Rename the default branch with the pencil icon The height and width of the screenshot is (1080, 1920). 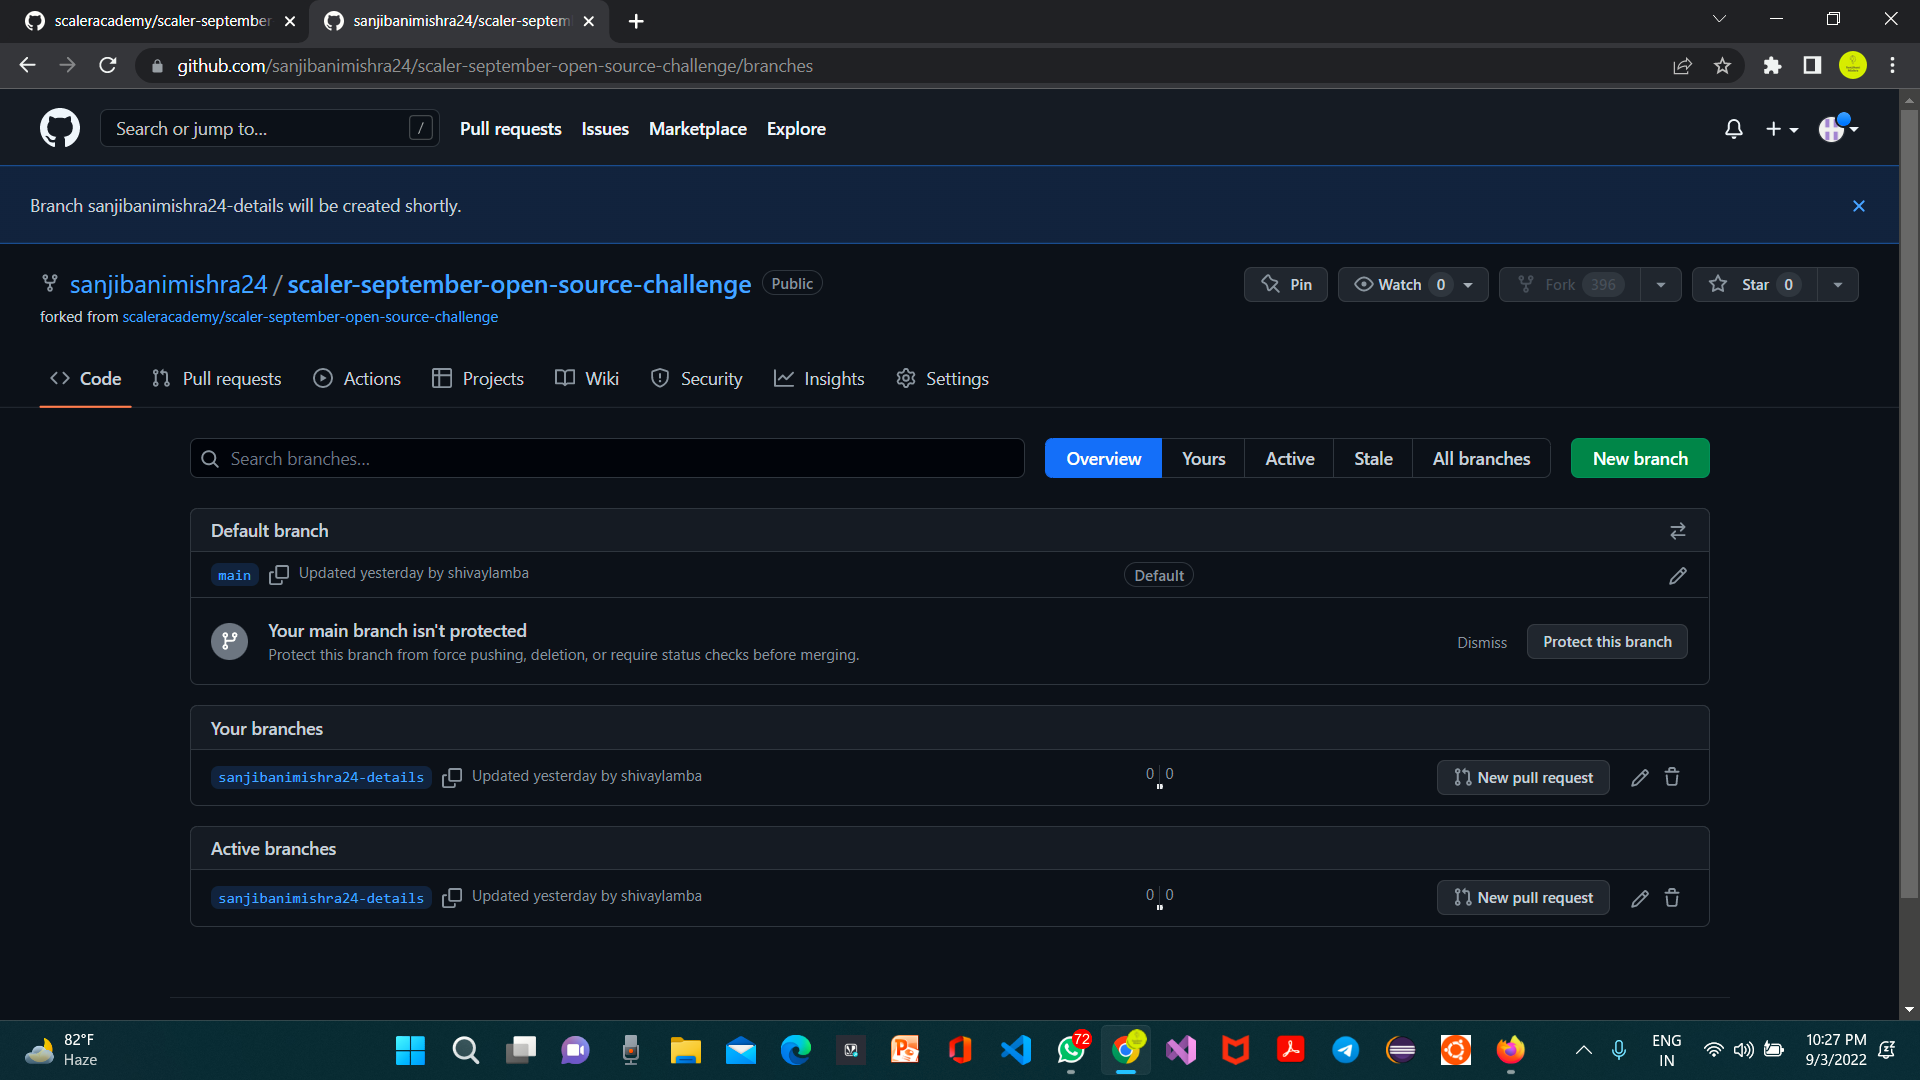point(1678,575)
